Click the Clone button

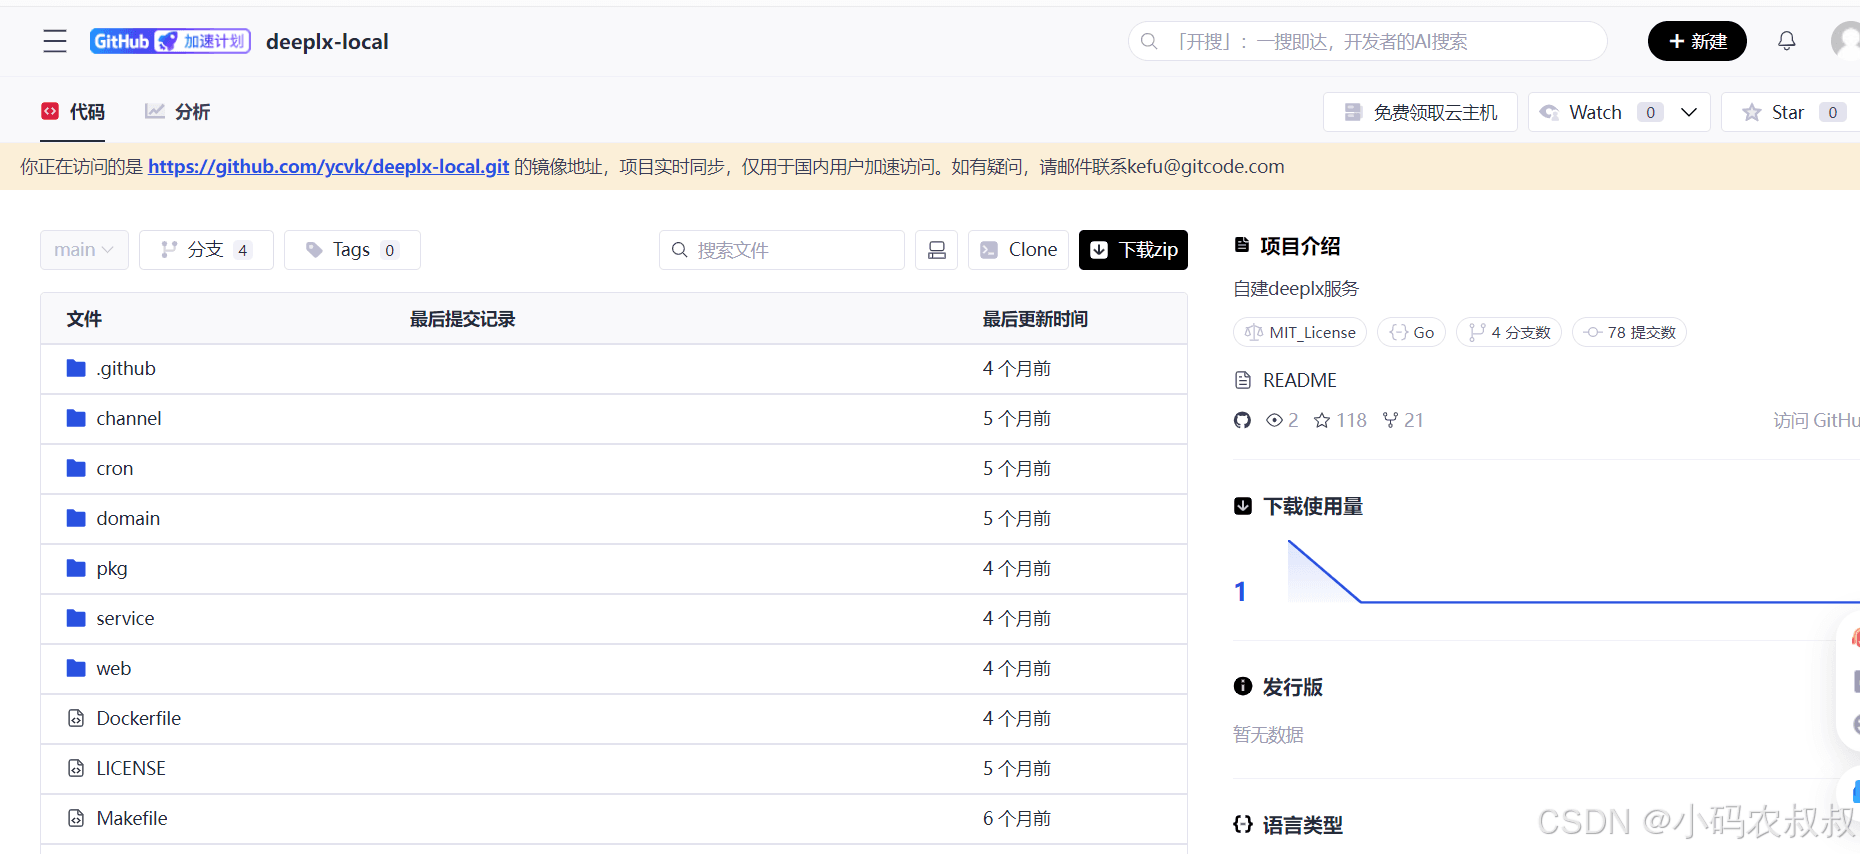[x=1018, y=250]
